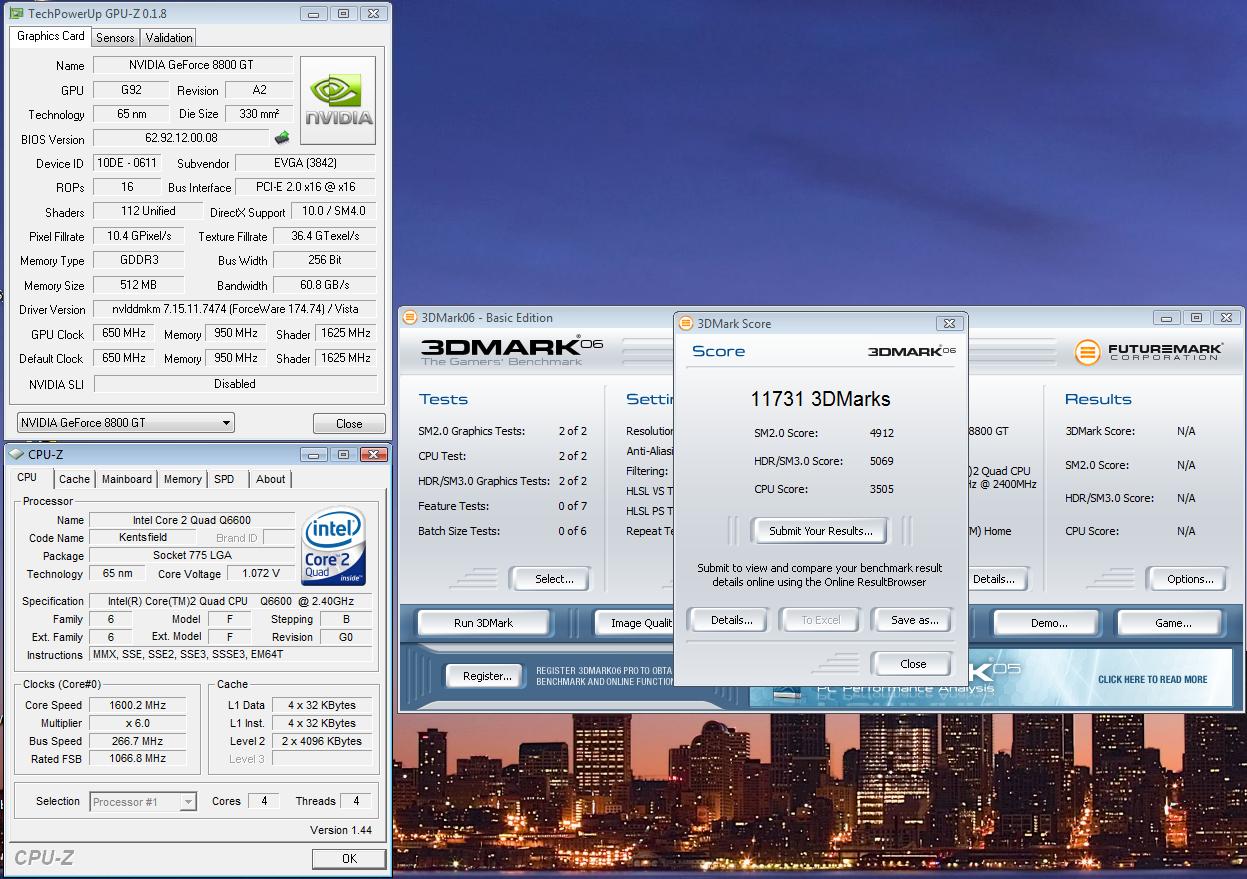The image size is (1247, 879).
Task: Click the GPU Name field NVIDIA GeForce 8800 GT
Action: (x=192, y=65)
